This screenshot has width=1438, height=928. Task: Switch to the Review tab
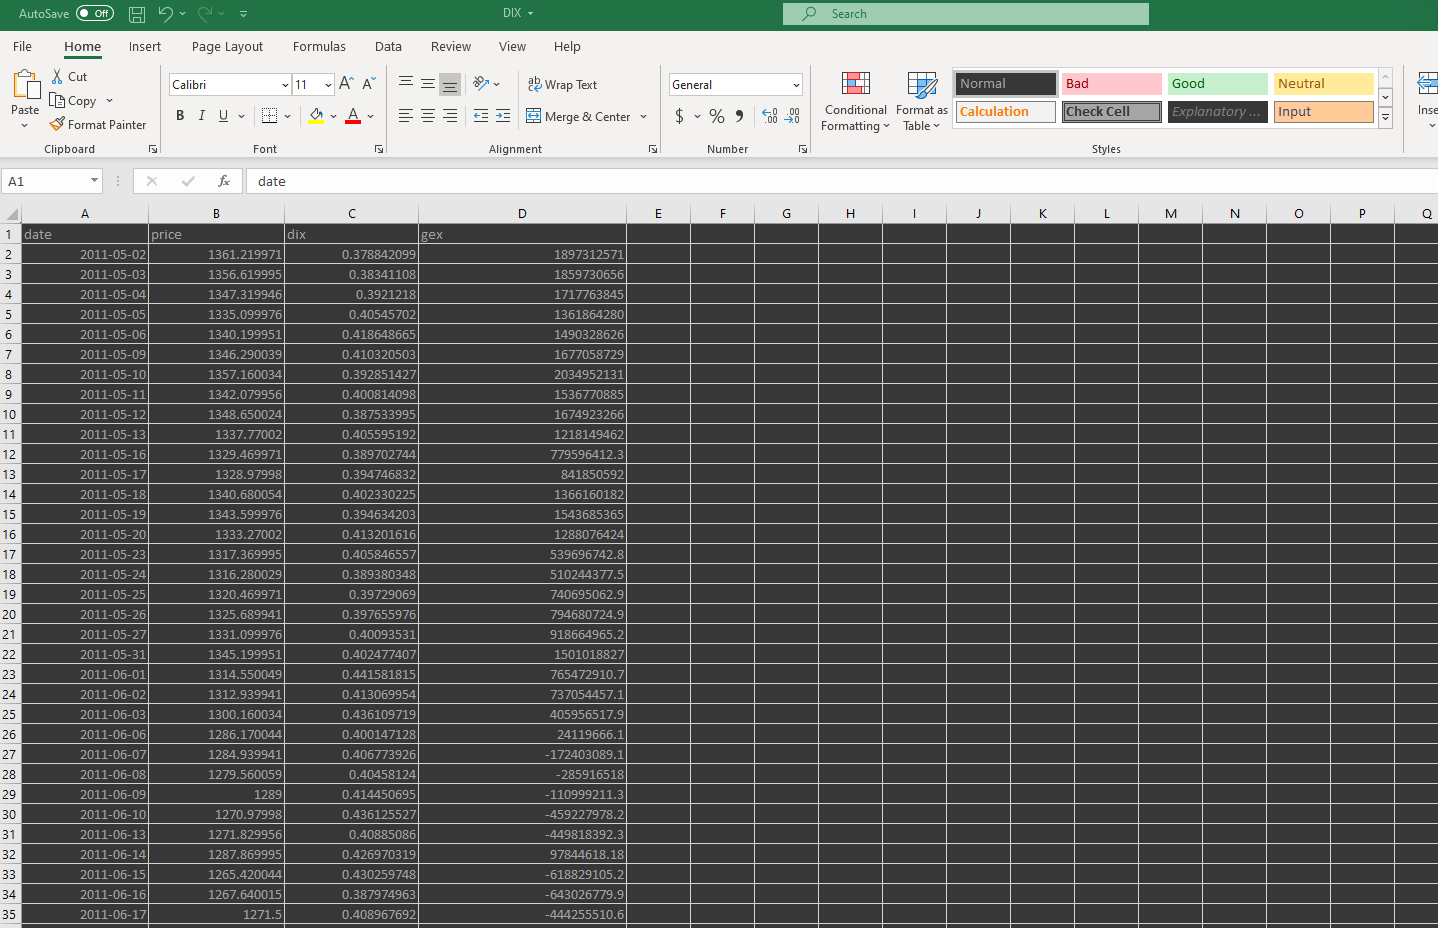point(451,47)
